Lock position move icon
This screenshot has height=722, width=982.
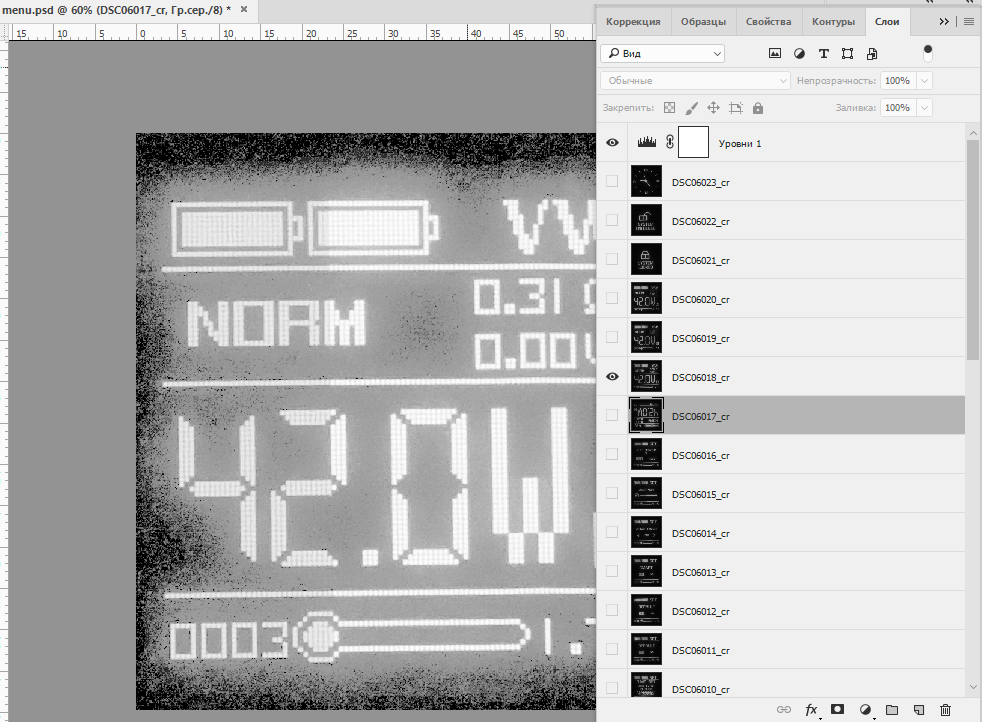713,108
